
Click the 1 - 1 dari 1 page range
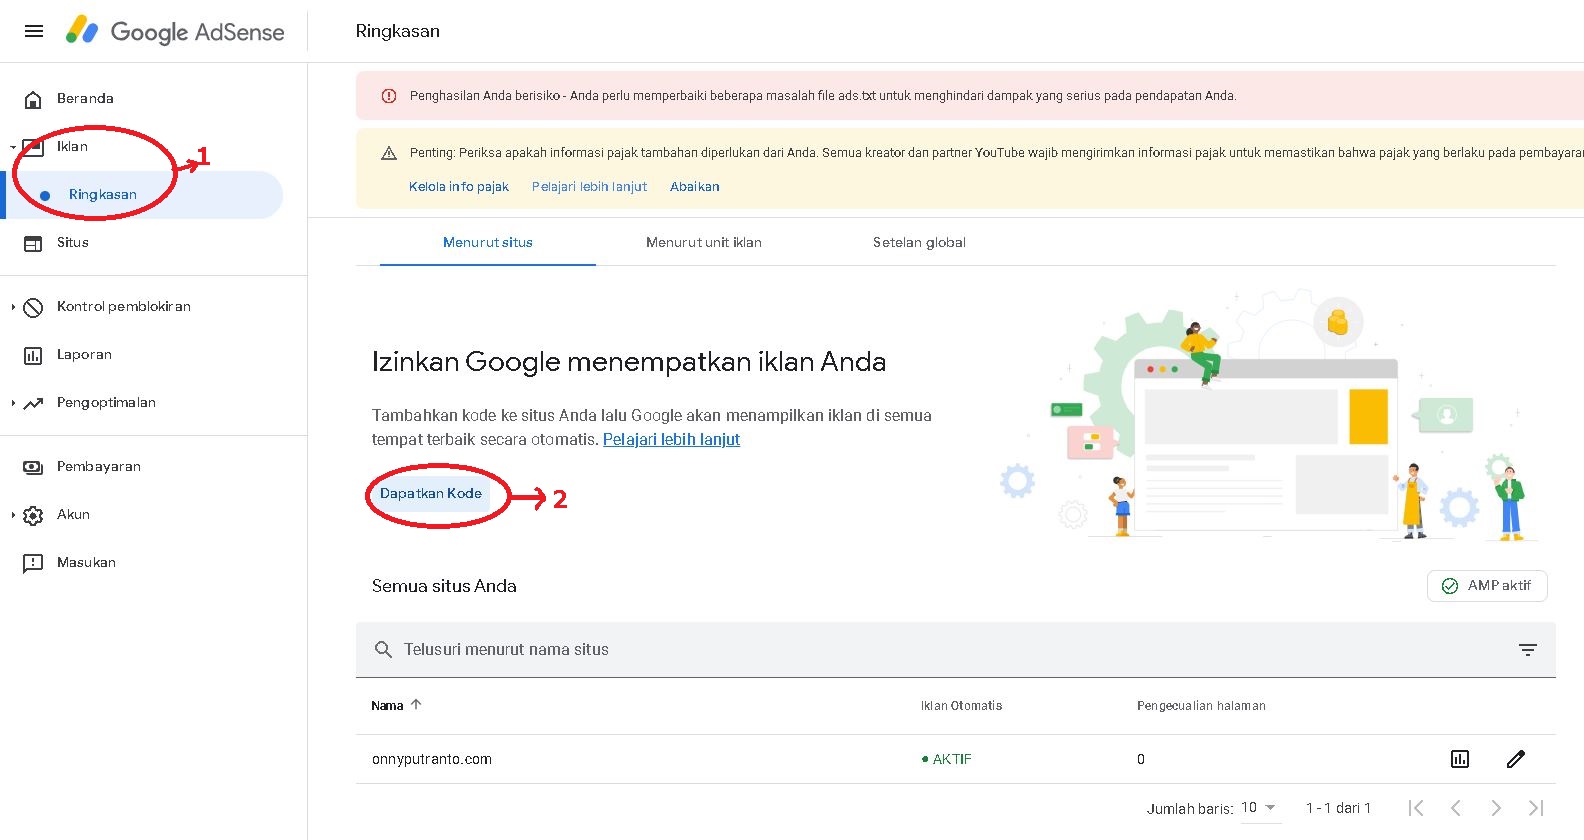click(1338, 808)
